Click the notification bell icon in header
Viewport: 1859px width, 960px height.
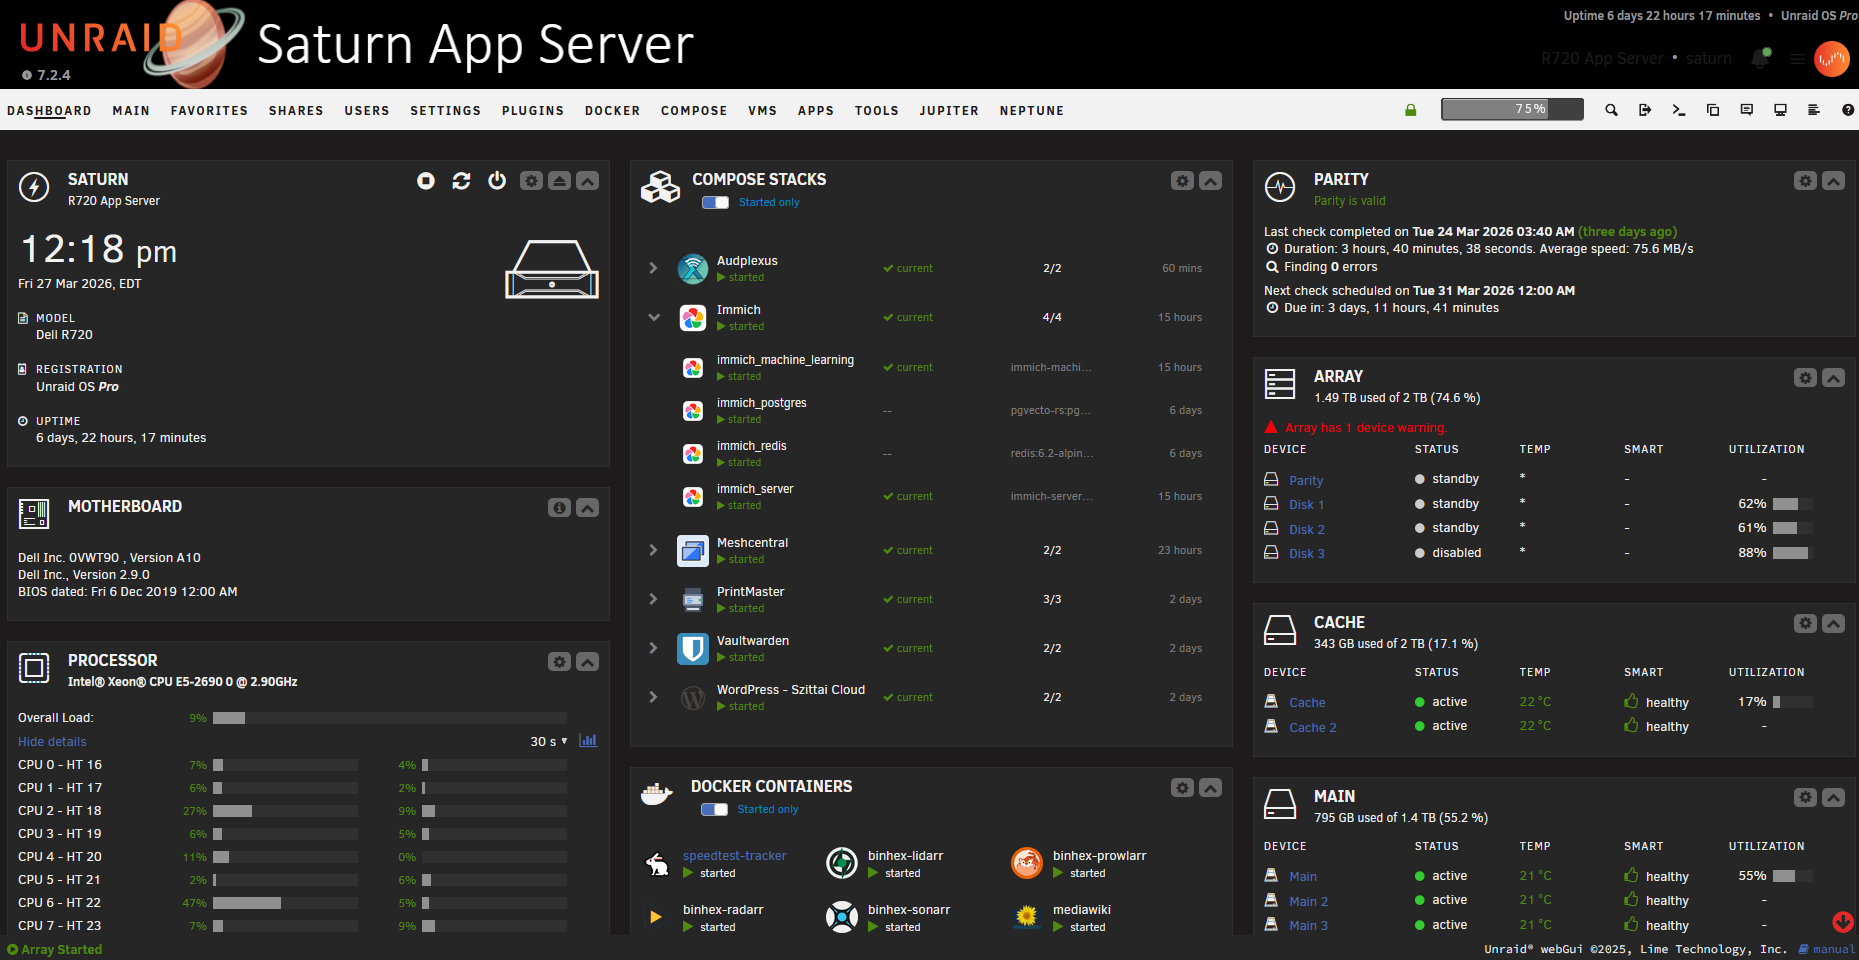pyautogui.click(x=1760, y=59)
